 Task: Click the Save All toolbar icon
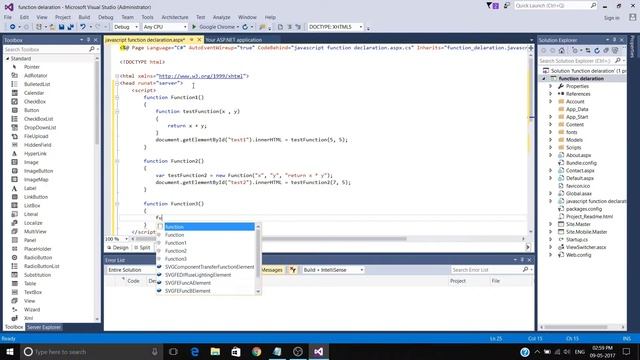pyautogui.click(x=70, y=27)
